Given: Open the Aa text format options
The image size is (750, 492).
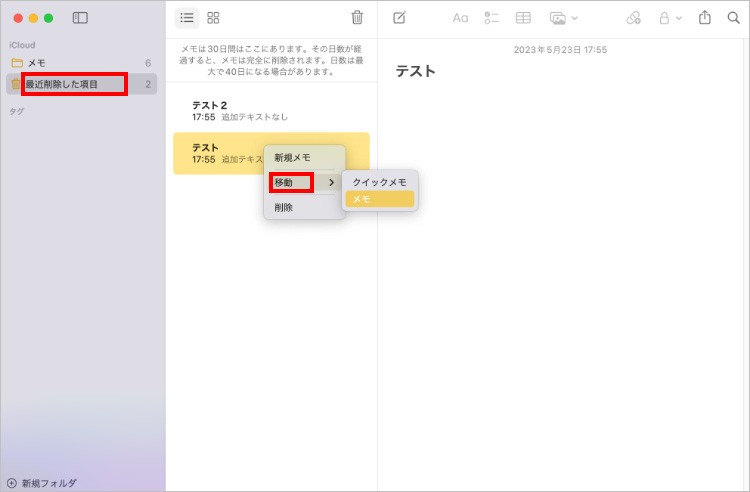Looking at the screenshot, I should point(460,18).
